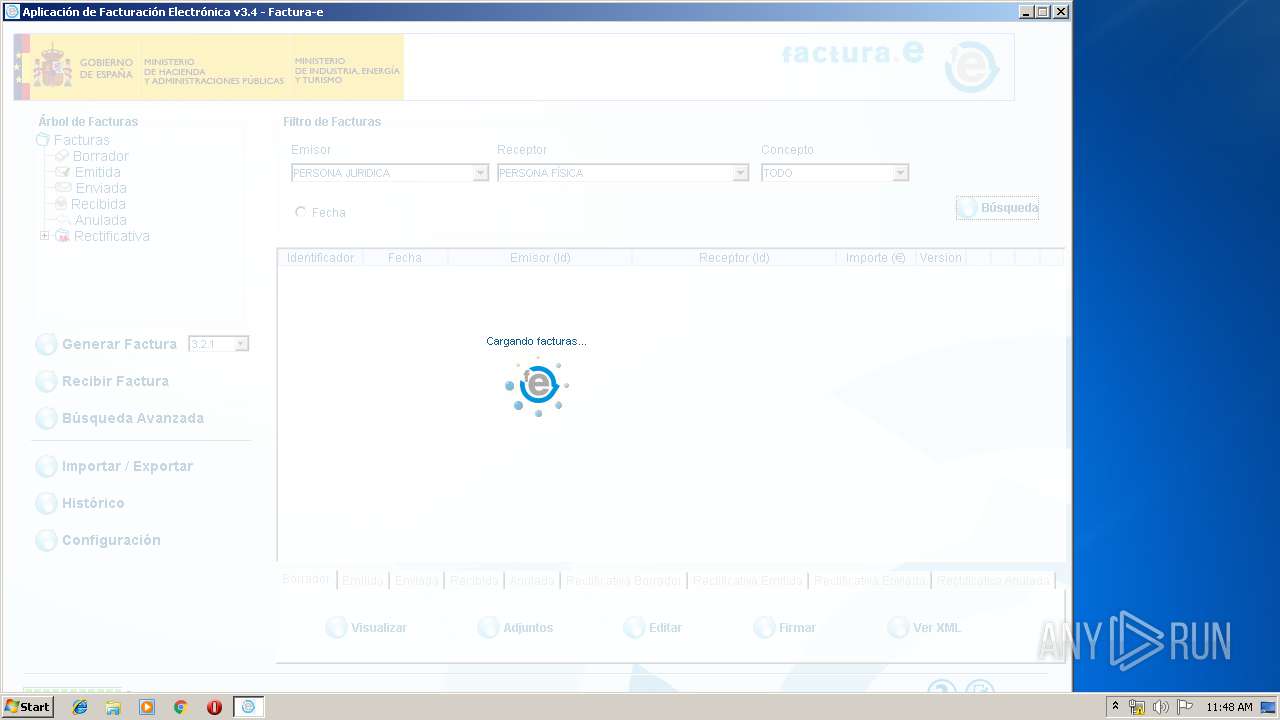This screenshot has height=720, width=1280.
Task: Click the Generar Factura label
Action: point(119,344)
